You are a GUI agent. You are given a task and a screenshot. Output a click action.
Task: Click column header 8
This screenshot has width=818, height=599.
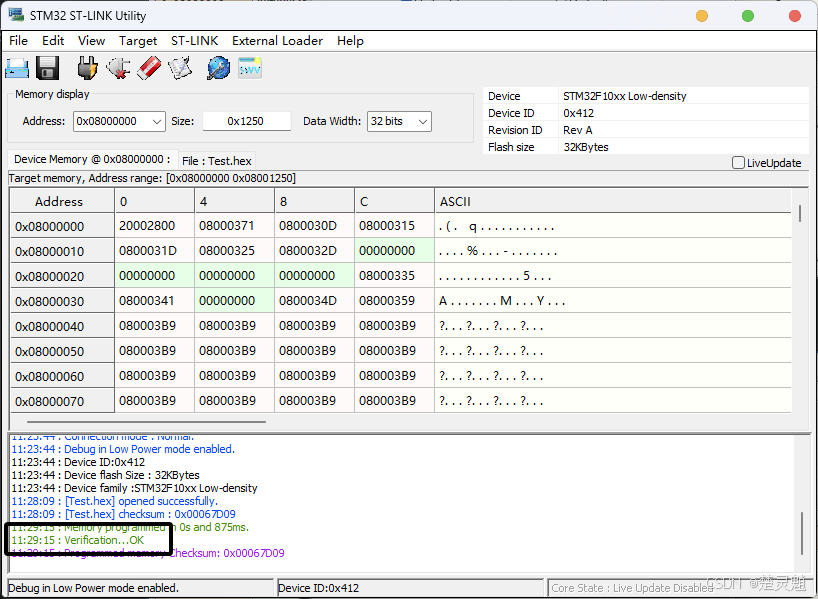point(315,201)
